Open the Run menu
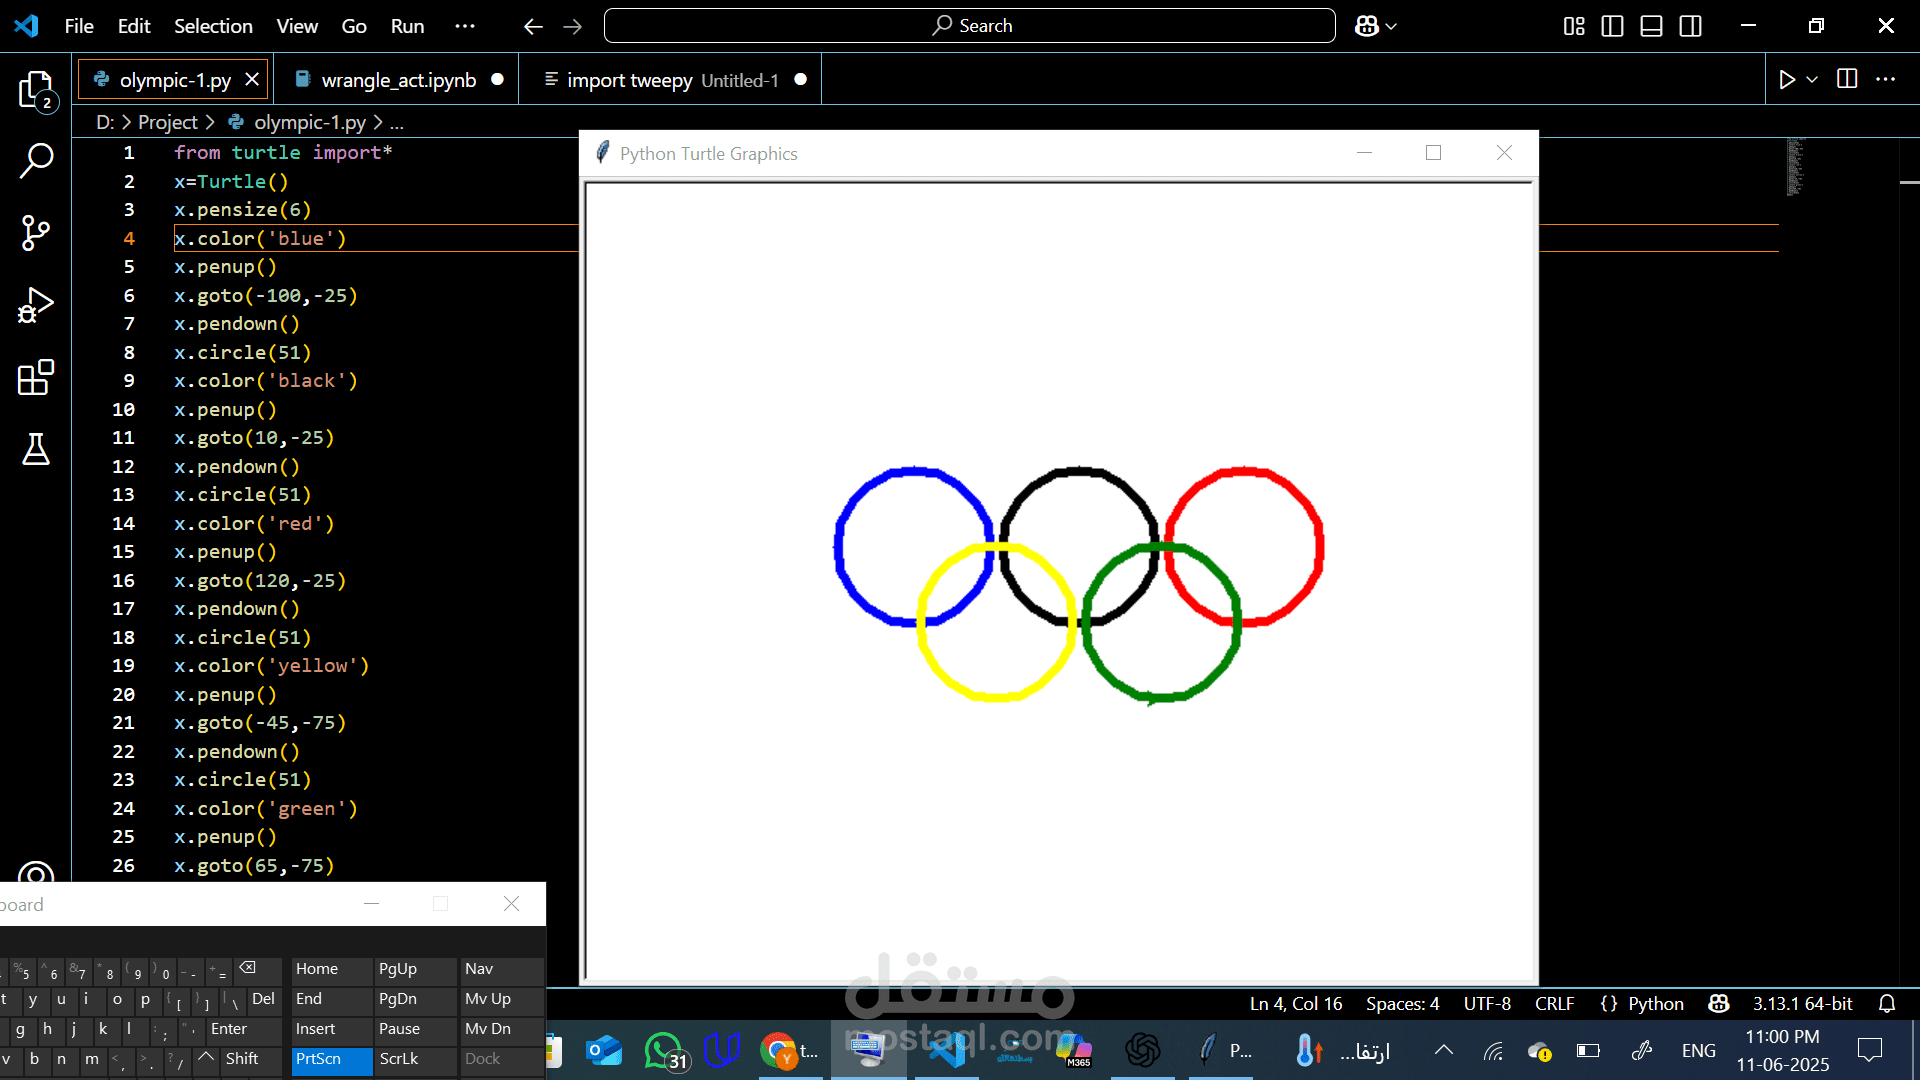The image size is (1920, 1080). coord(407,26)
